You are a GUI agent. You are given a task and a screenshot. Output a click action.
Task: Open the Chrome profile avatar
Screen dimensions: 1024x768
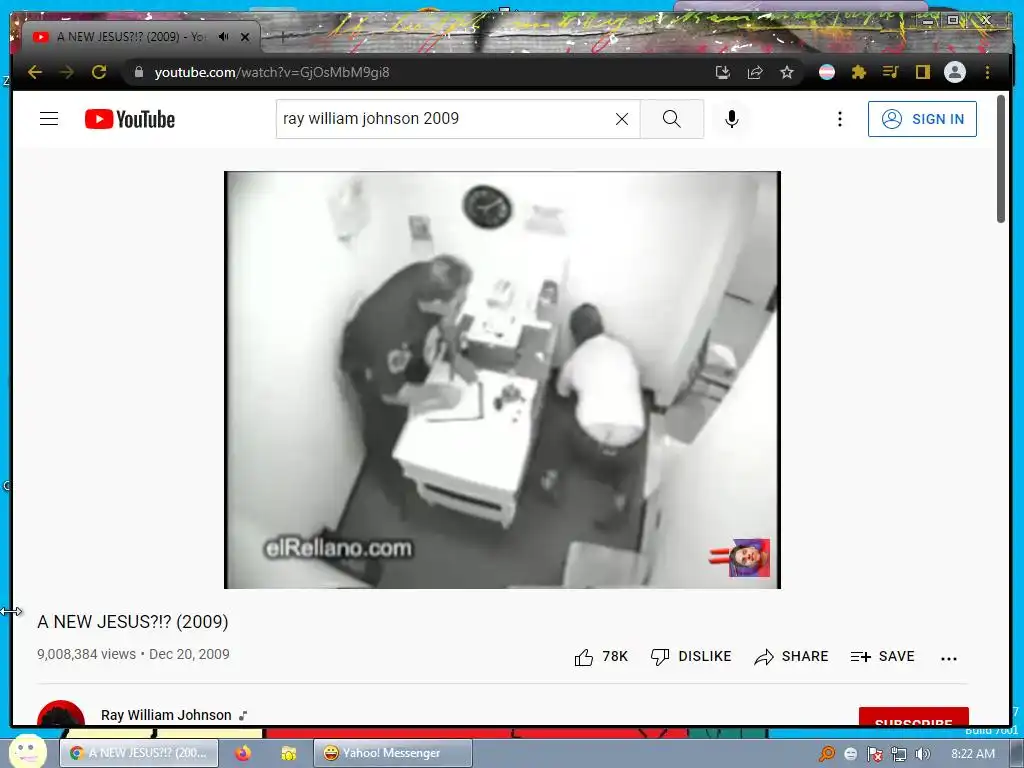coord(955,72)
